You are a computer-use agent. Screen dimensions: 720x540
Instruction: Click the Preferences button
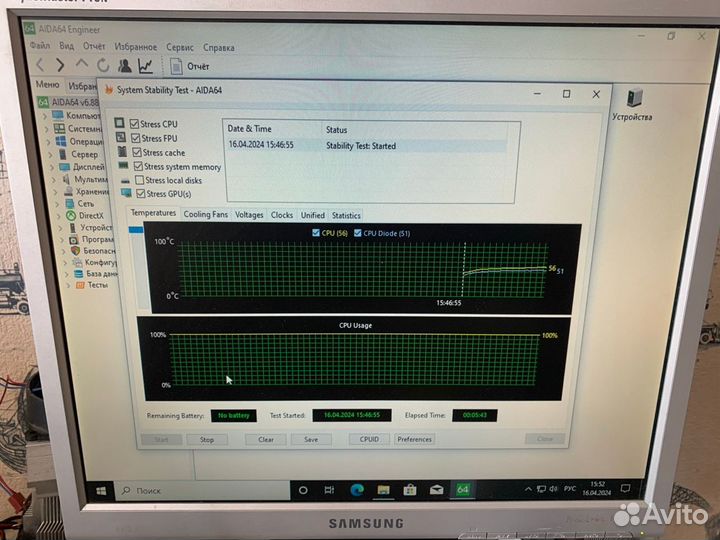pyautogui.click(x=414, y=439)
